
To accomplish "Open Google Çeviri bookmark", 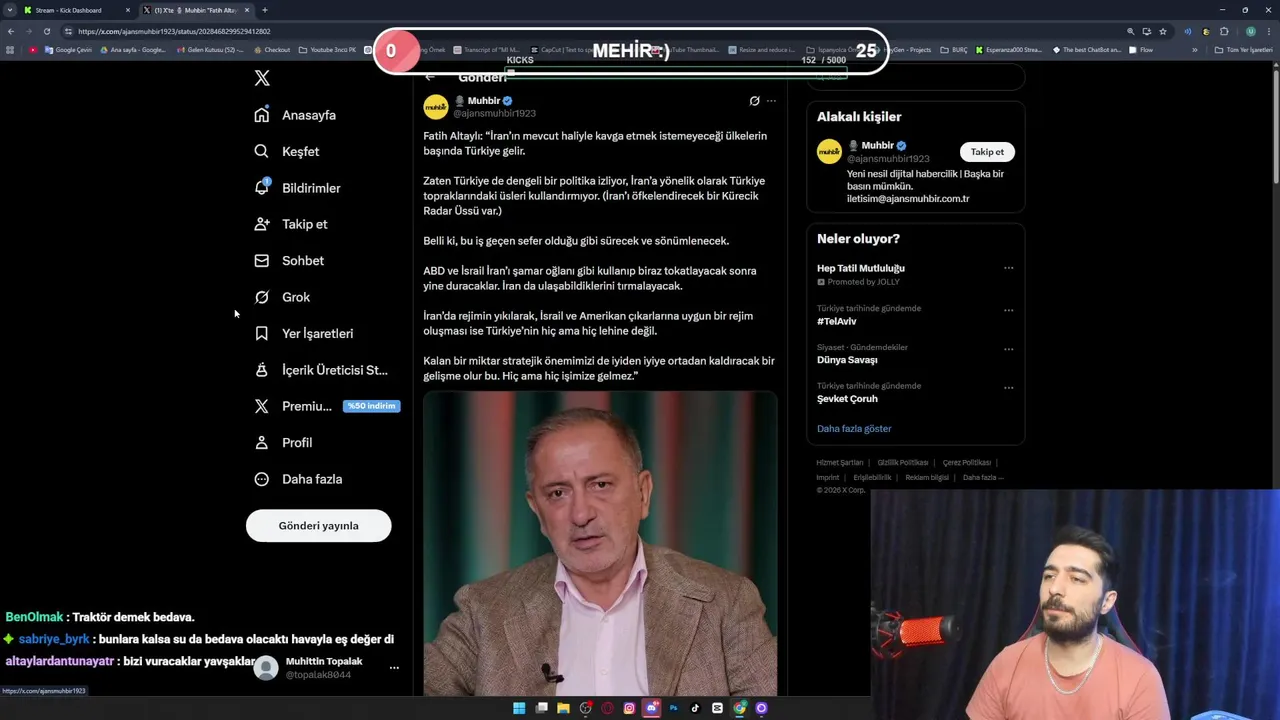I will click(x=68, y=50).
